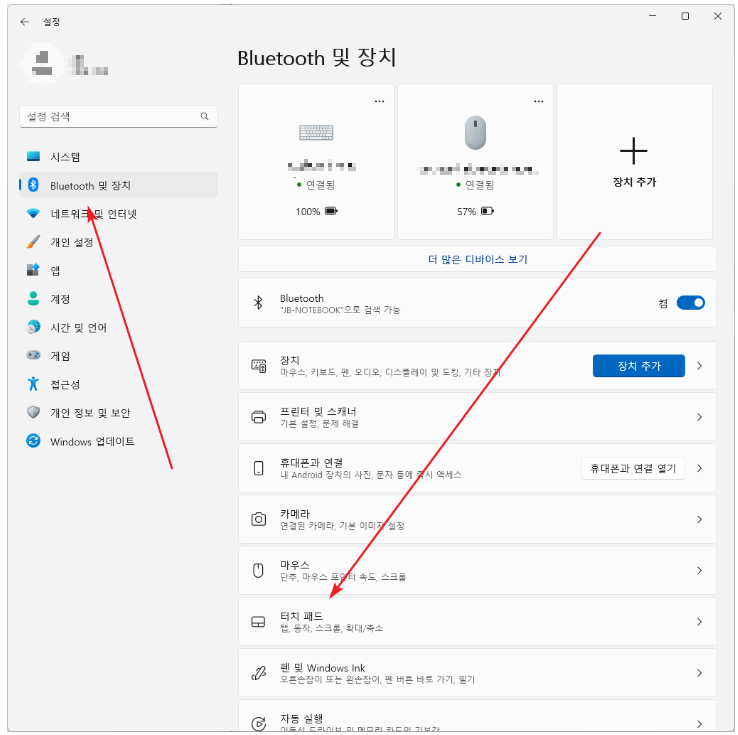Click the user profile avatar
Viewport: 738px width, 735px height.
coord(43,64)
